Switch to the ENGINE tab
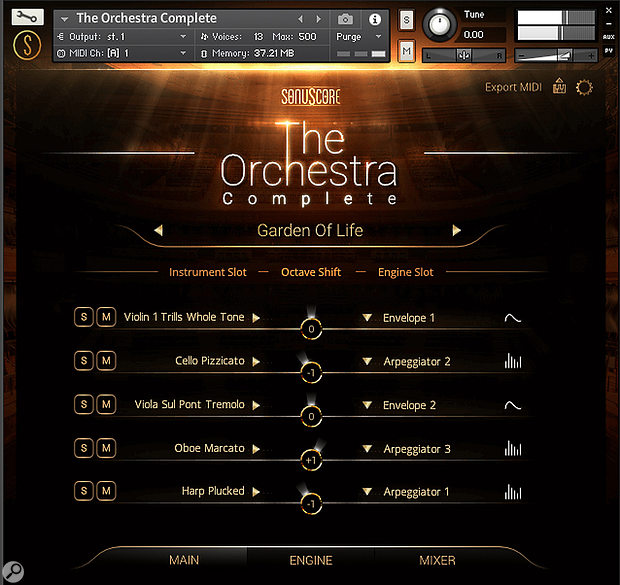Screen dimensions: 620x585 coord(311,560)
